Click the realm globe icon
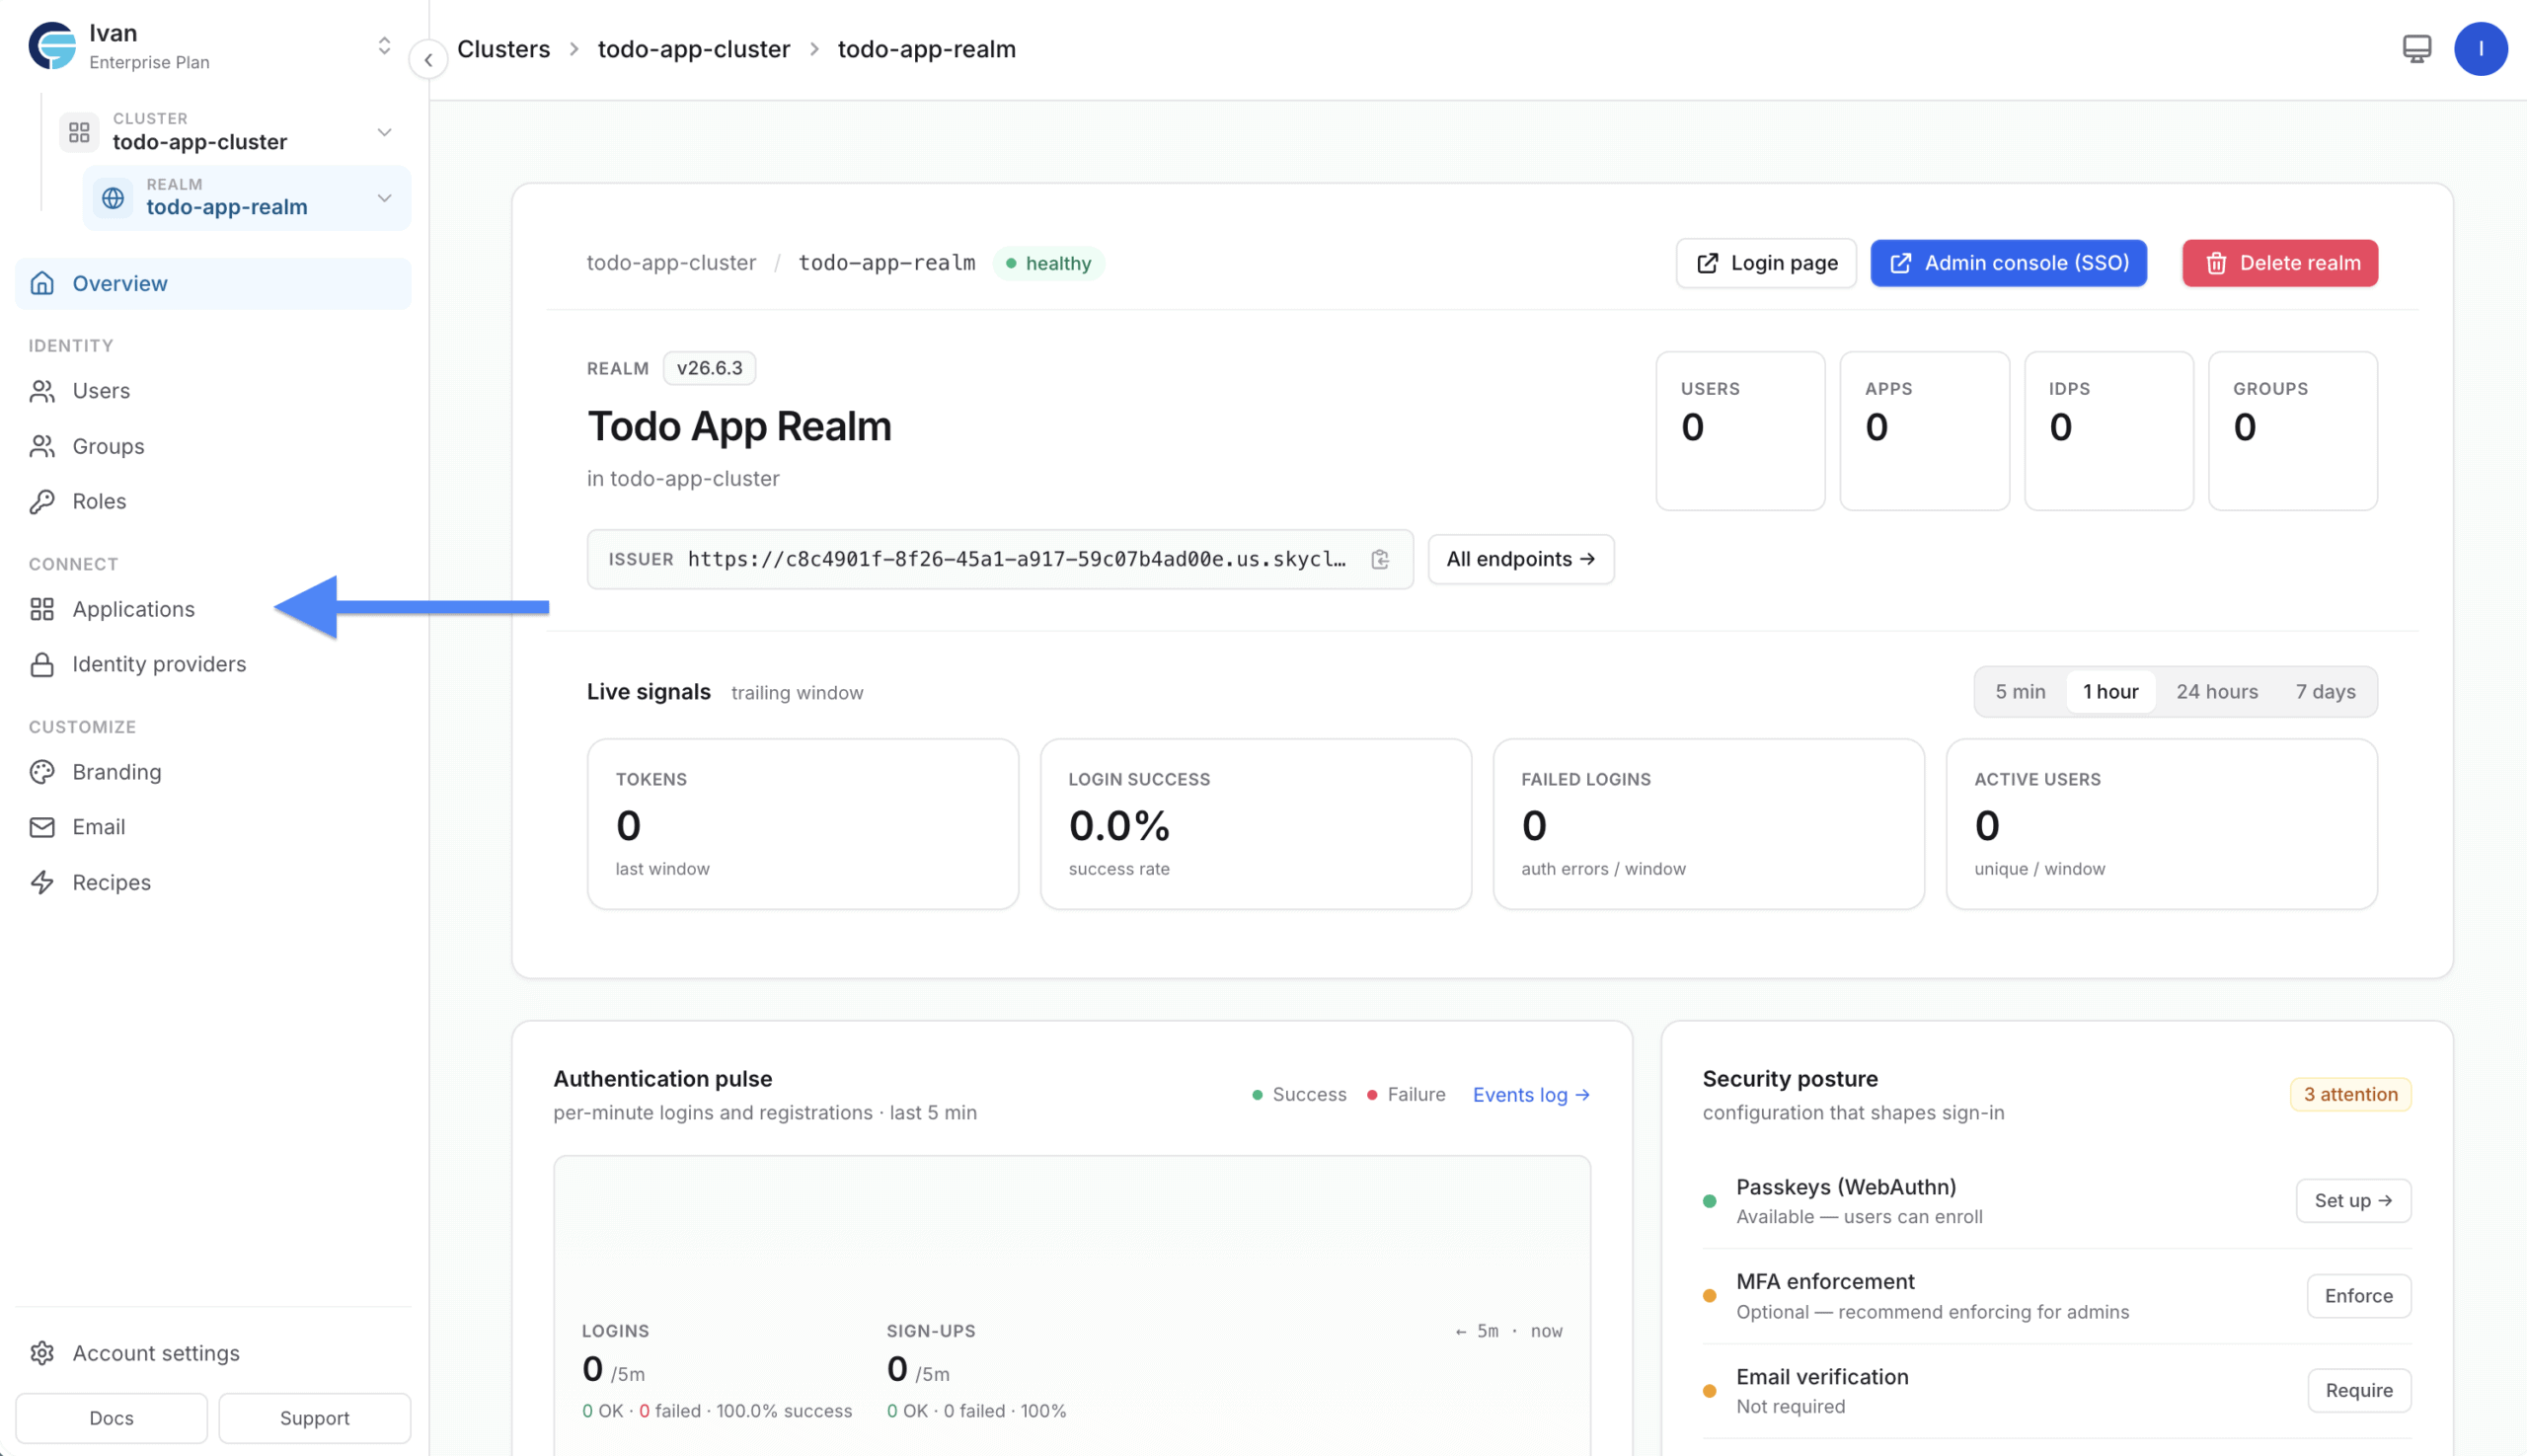2527x1456 pixels. pyautogui.click(x=113, y=198)
